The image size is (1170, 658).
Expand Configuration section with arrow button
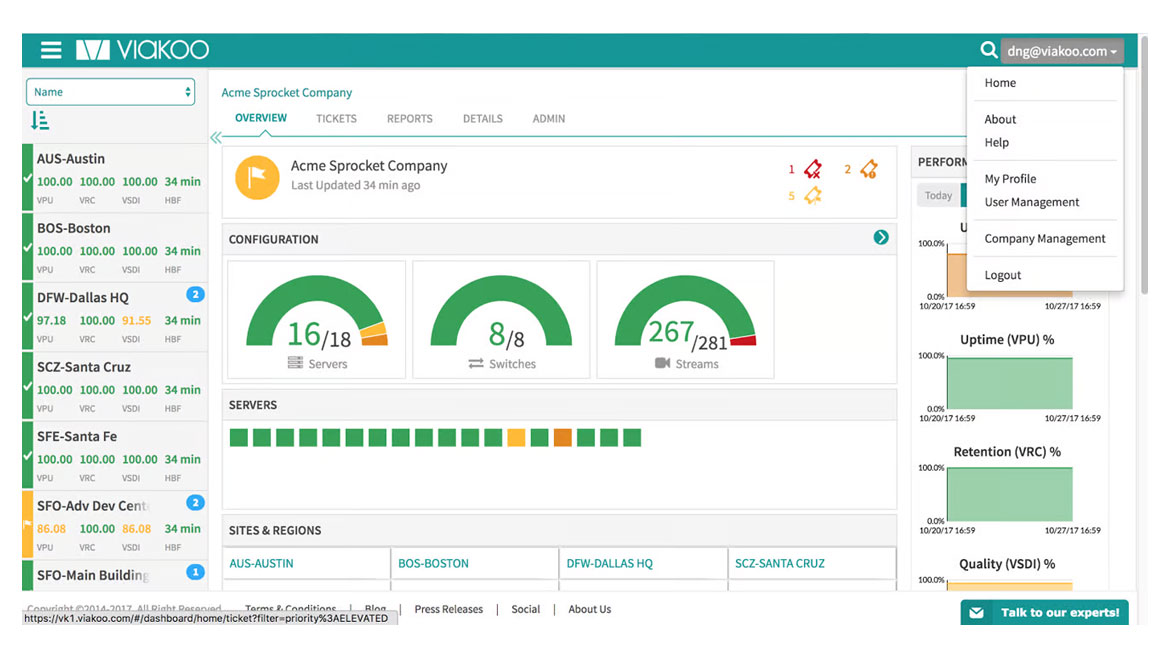880,238
